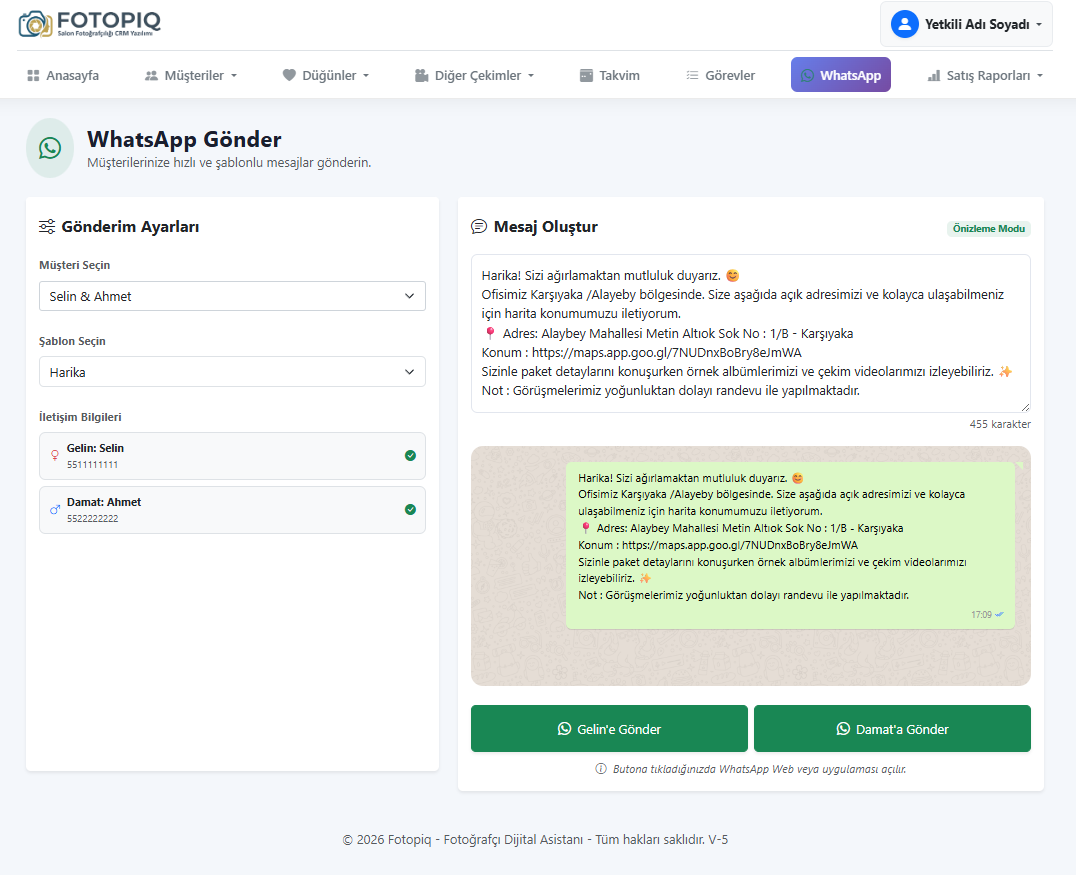
Task: Go to the Takvim tab
Action: click(x=609, y=75)
